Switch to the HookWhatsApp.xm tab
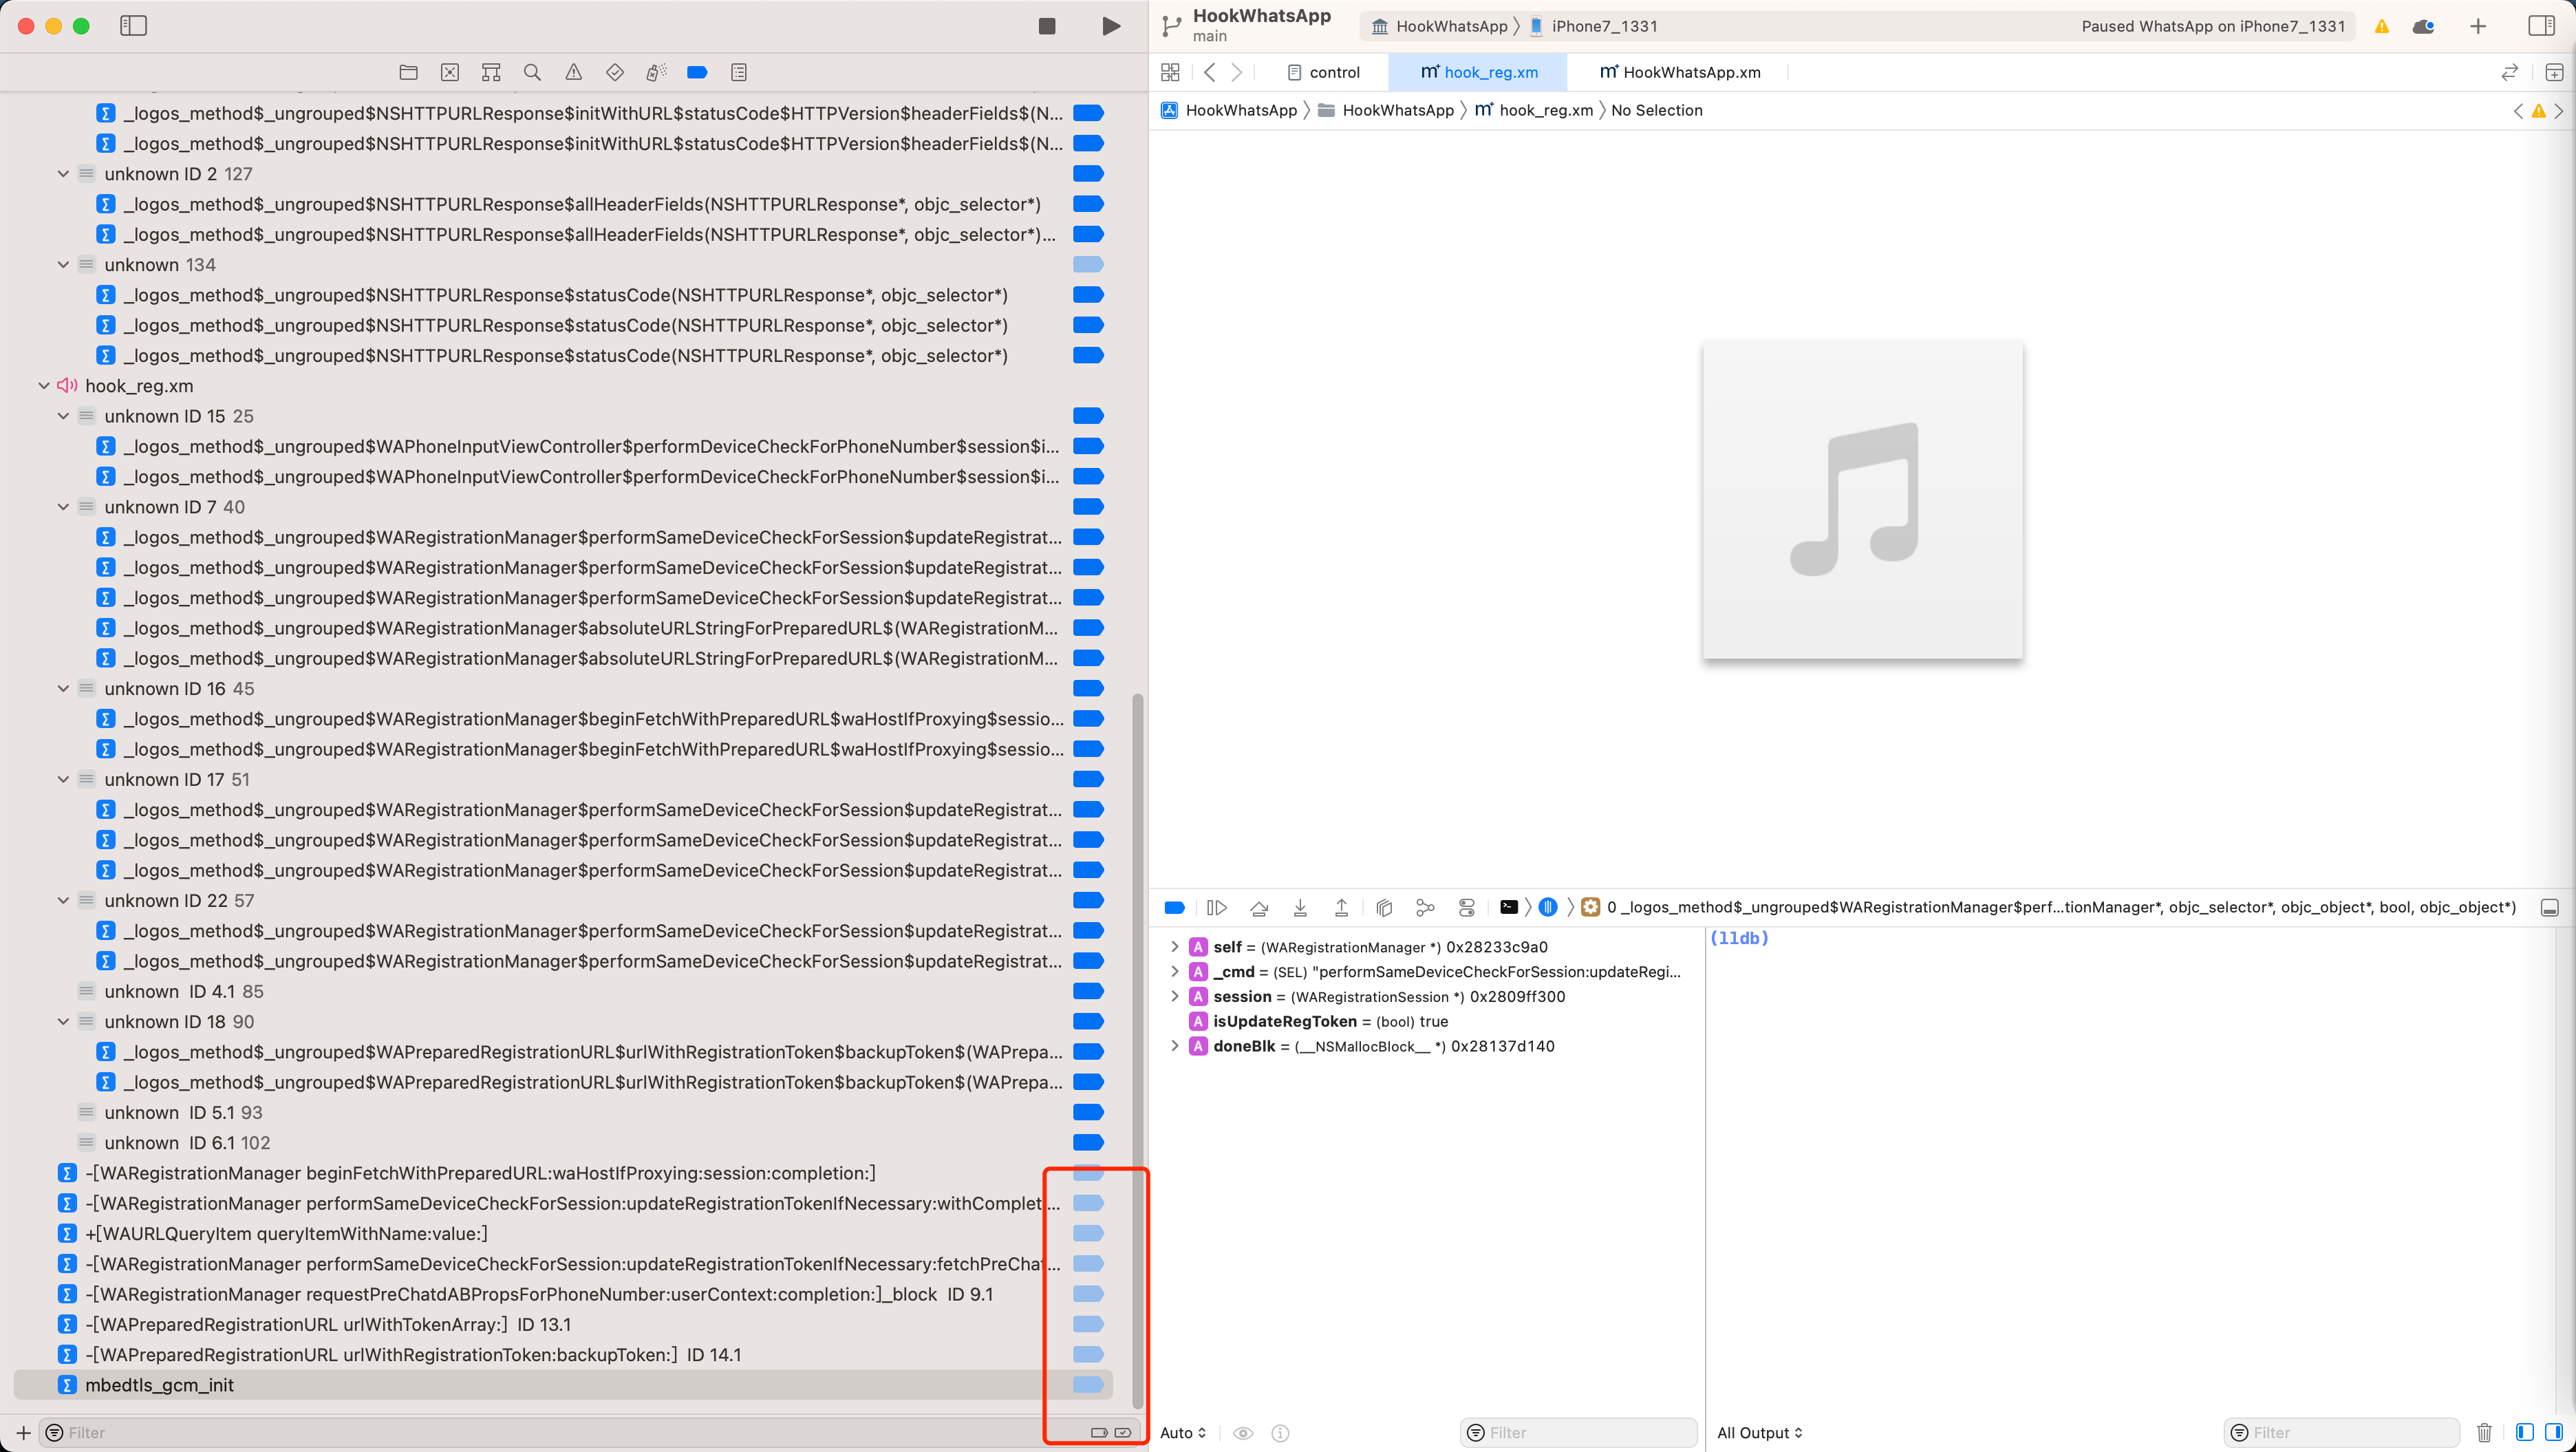 click(x=1680, y=72)
